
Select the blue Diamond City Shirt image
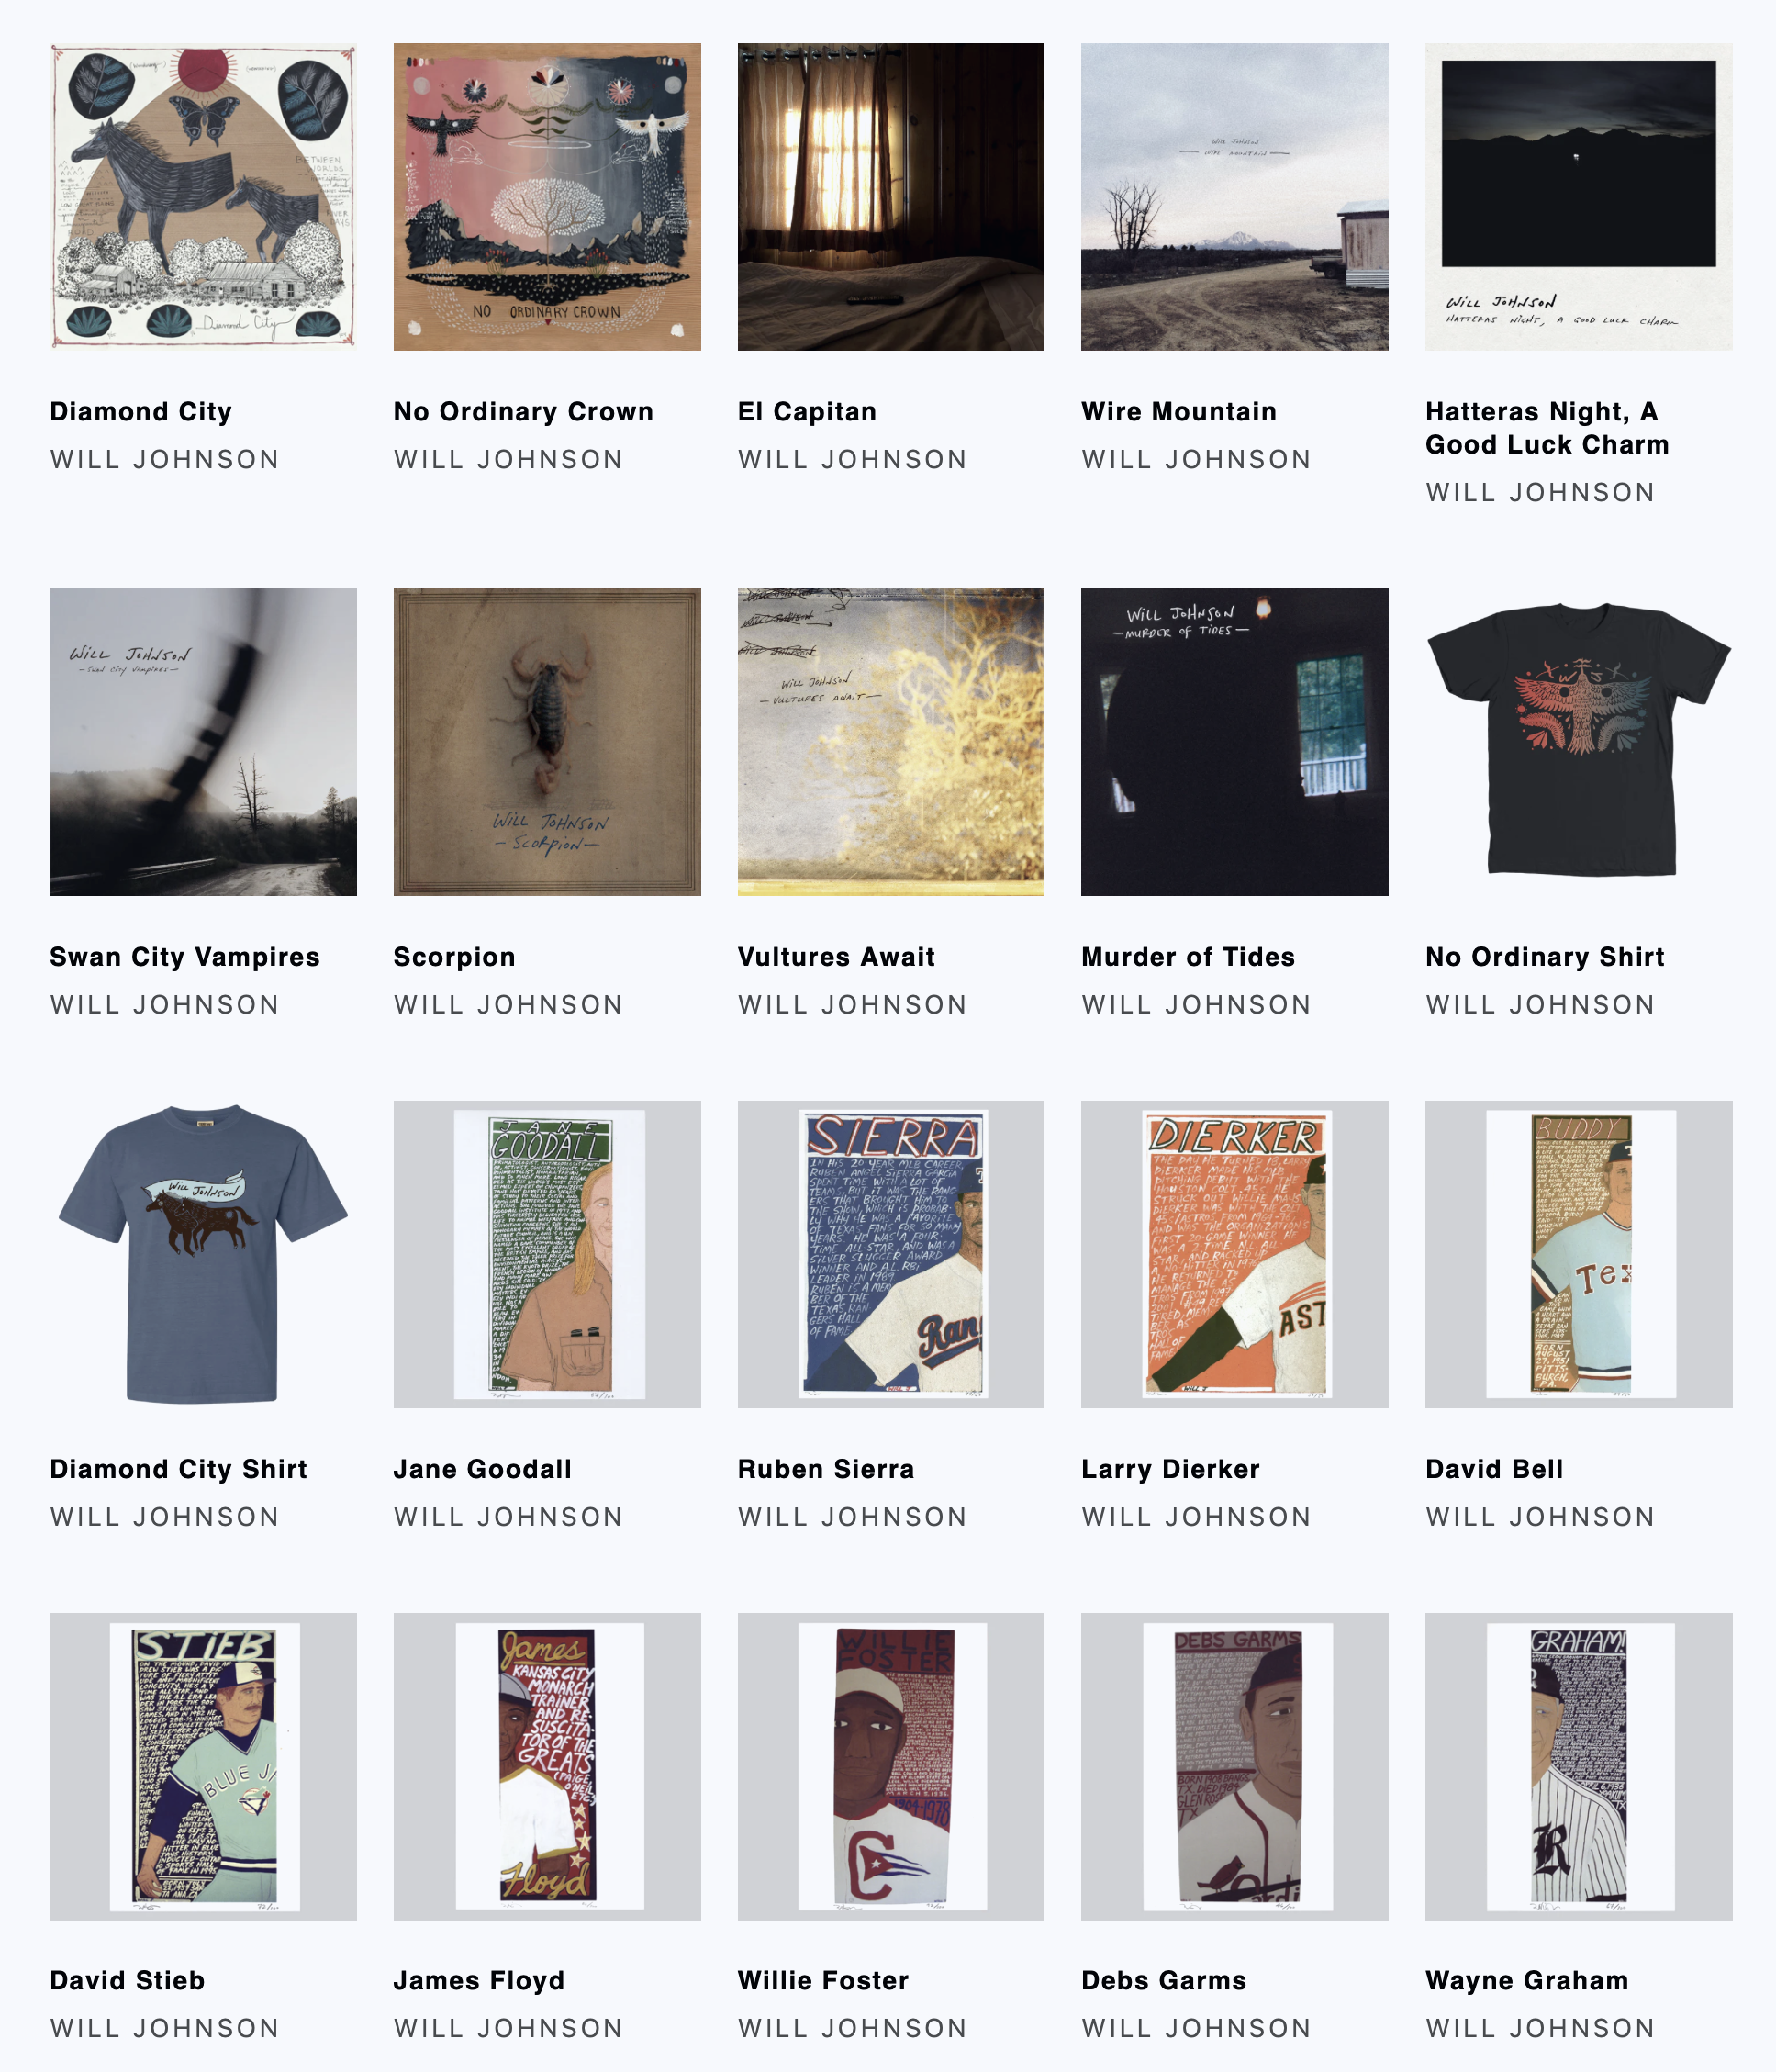point(203,1254)
